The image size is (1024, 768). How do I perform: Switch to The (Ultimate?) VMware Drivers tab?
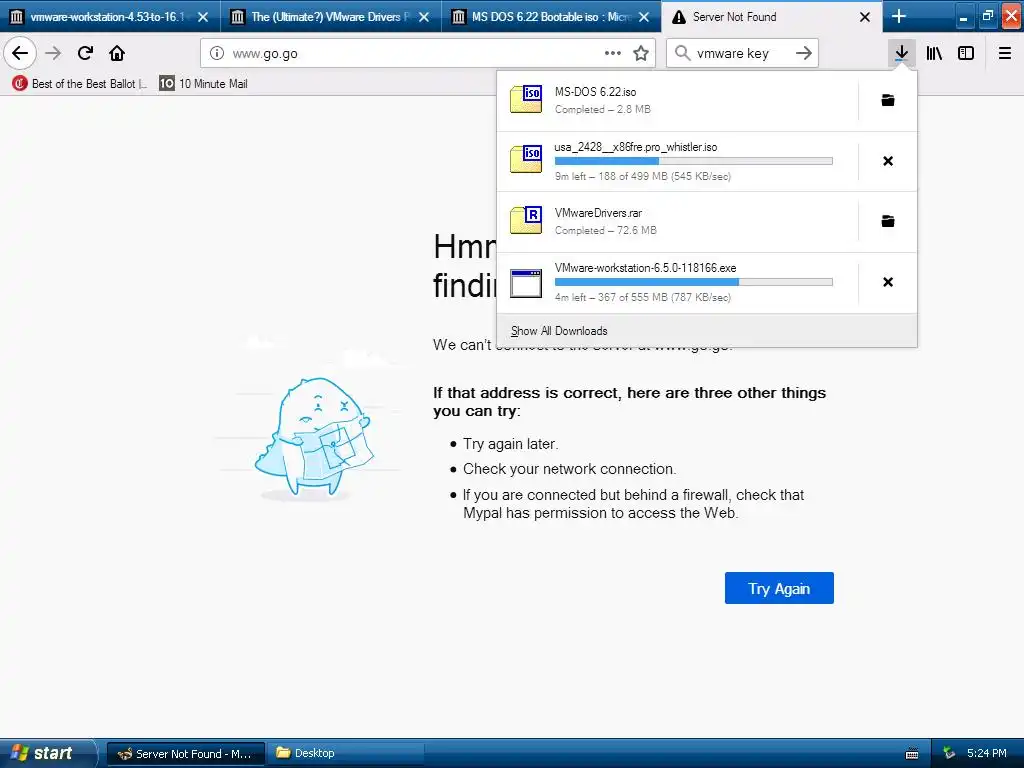pyautogui.click(x=330, y=16)
